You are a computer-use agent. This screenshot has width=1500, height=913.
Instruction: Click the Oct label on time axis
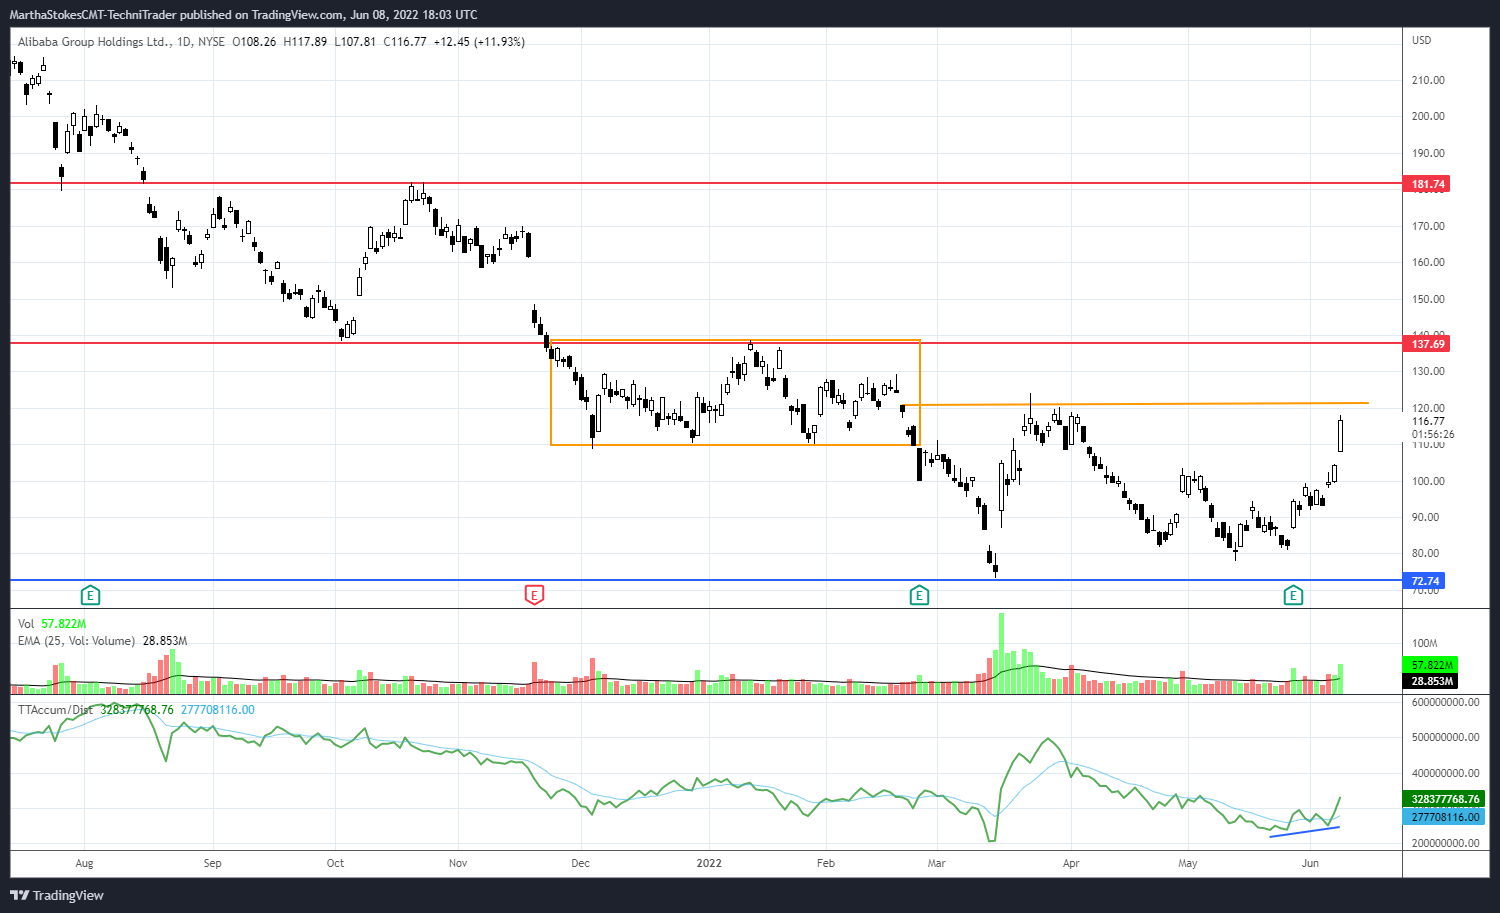pyautogui.click(x=335, y=863)
